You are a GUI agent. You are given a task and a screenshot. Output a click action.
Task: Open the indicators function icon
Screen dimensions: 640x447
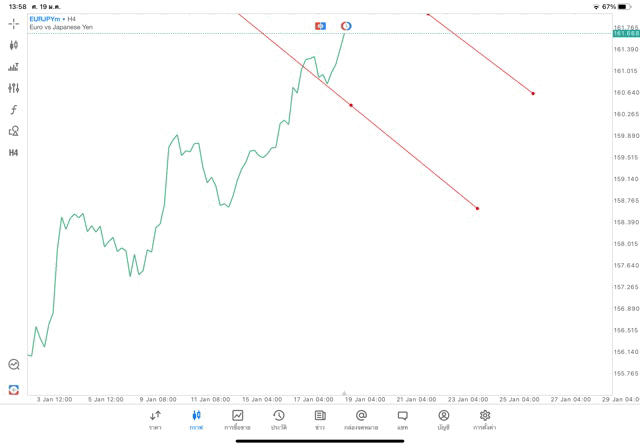tap(14, 109)
